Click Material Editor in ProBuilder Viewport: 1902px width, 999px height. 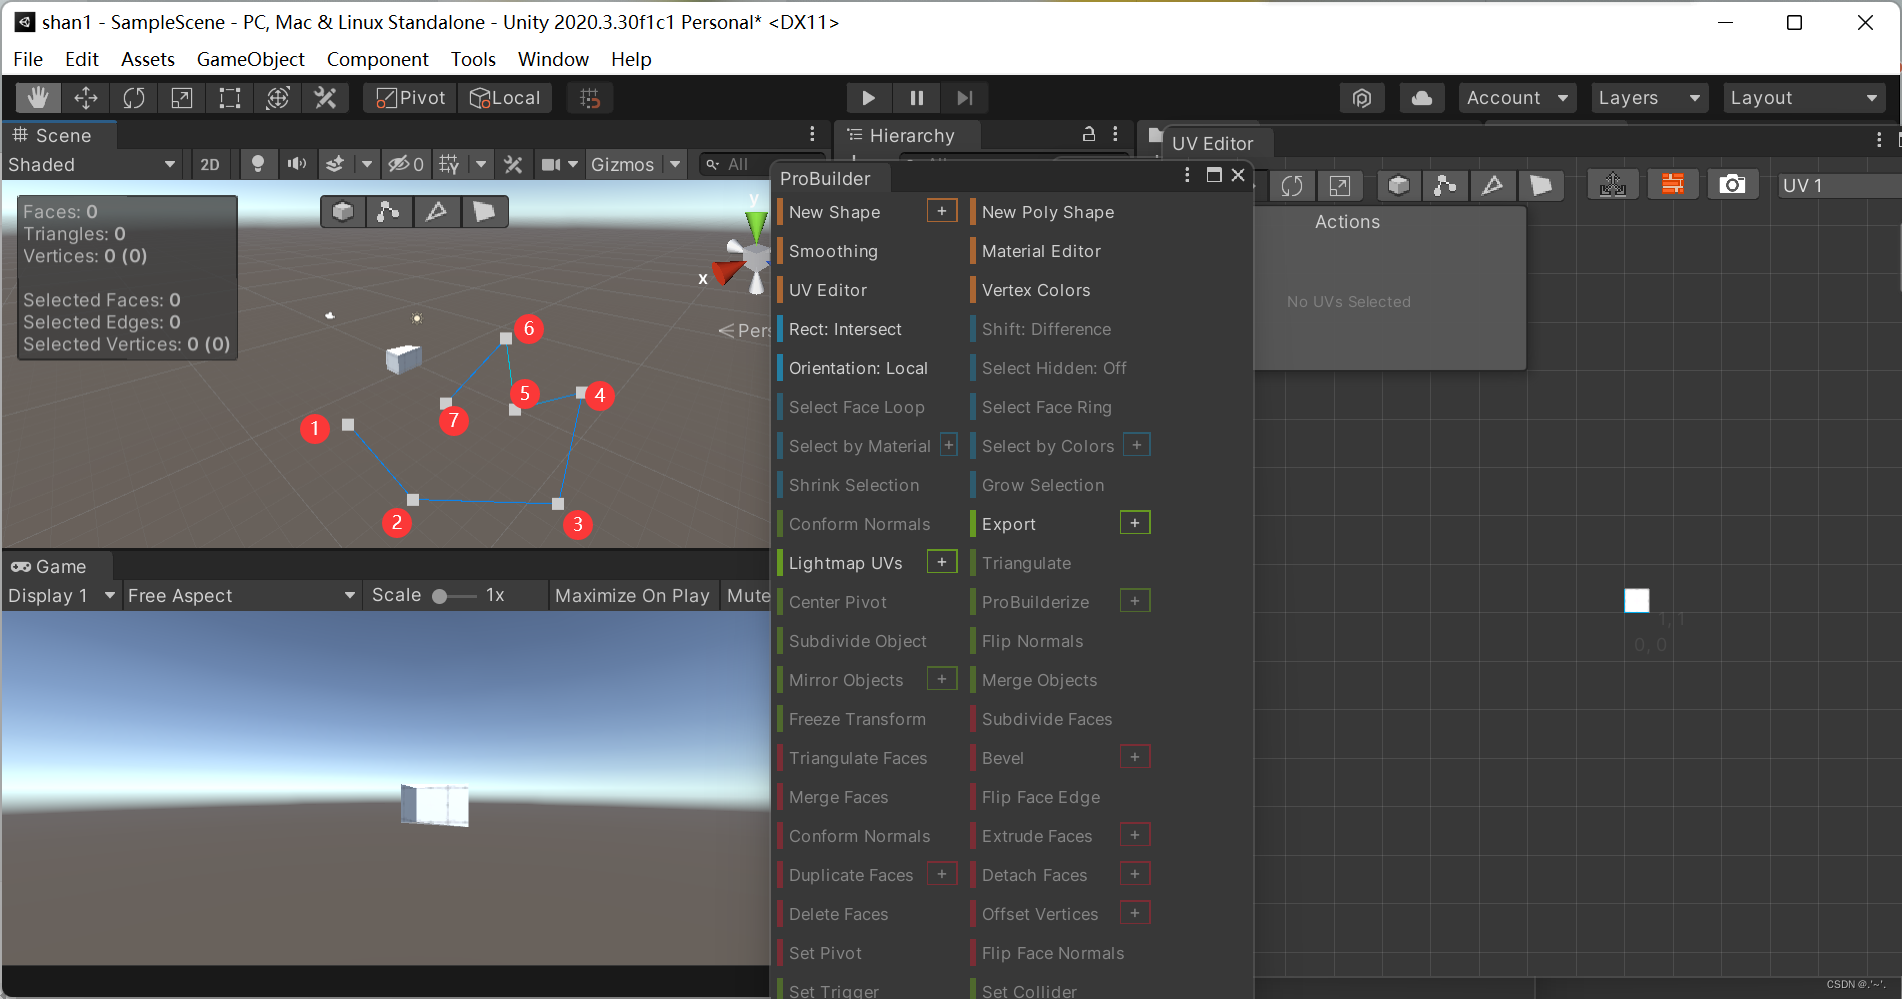click(x=1040, y=251)
